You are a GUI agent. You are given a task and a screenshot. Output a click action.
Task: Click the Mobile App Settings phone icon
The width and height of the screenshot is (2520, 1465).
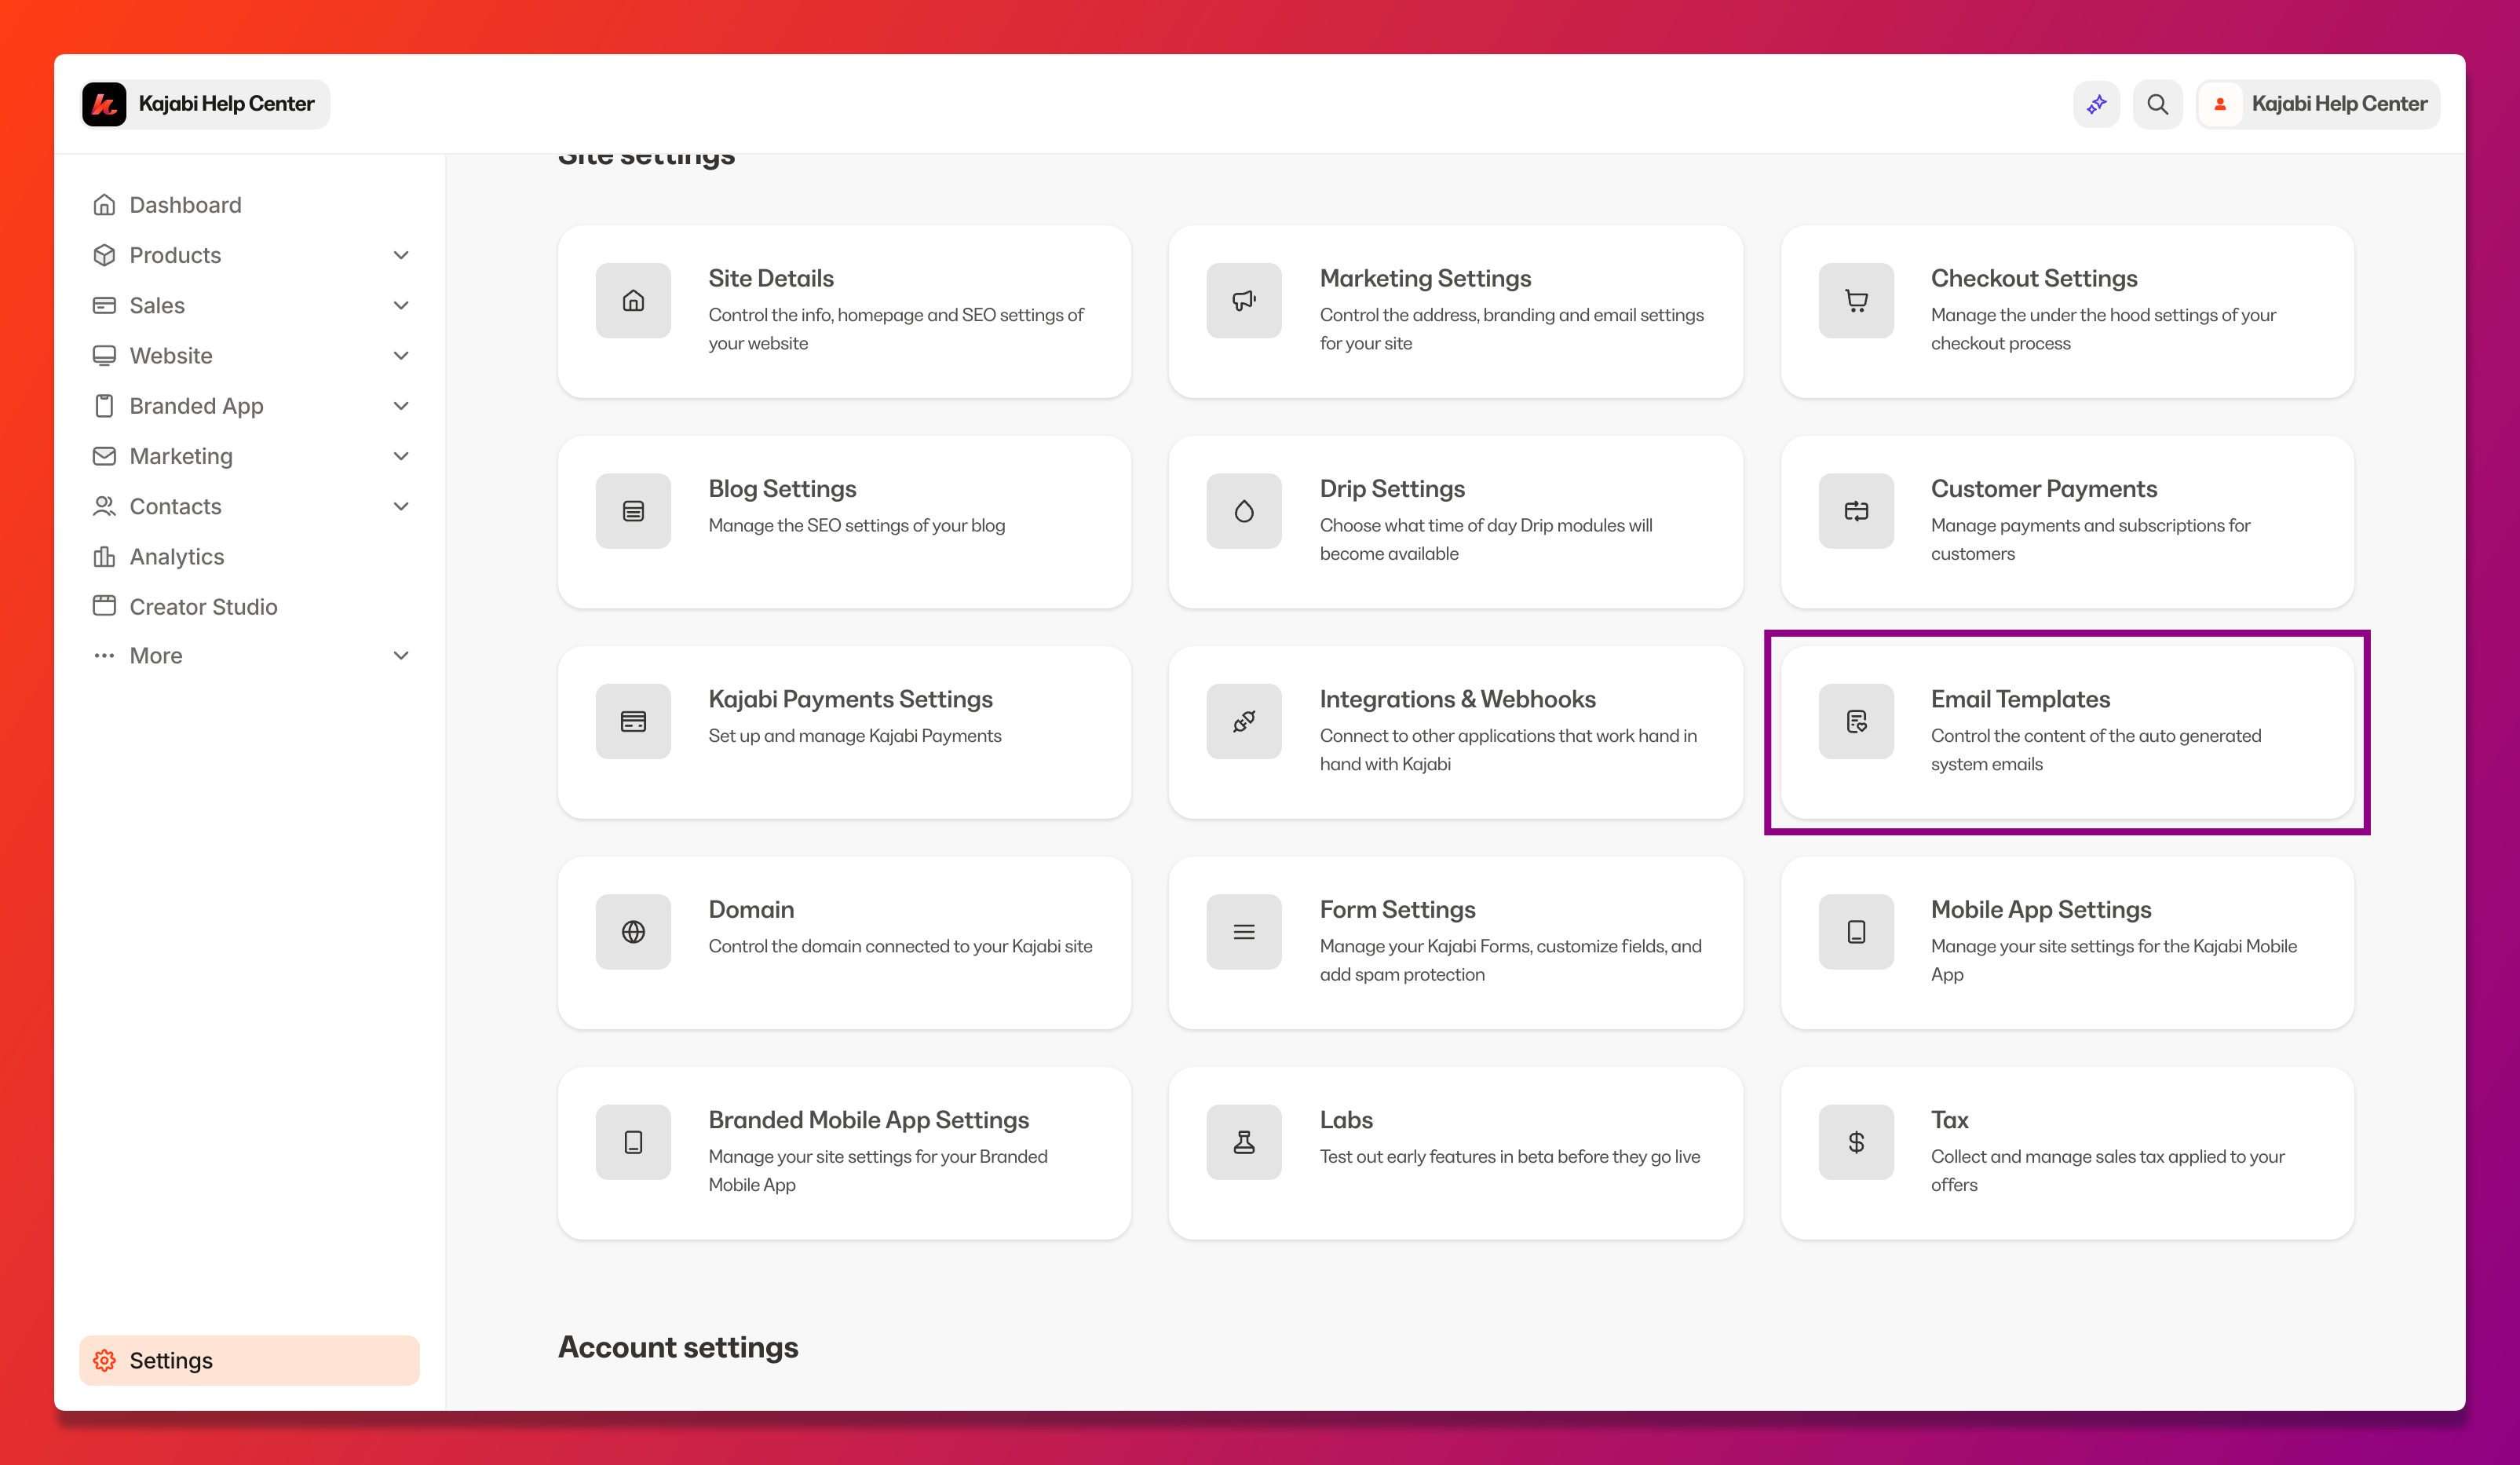click(1856, 932)
